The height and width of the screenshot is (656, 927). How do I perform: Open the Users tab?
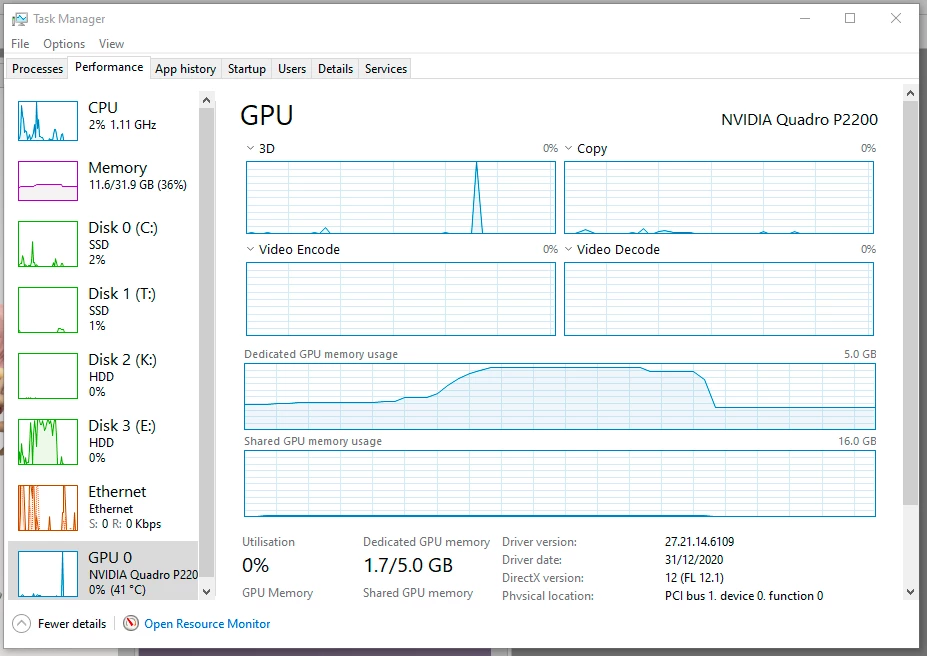click(x=292, y=69)
